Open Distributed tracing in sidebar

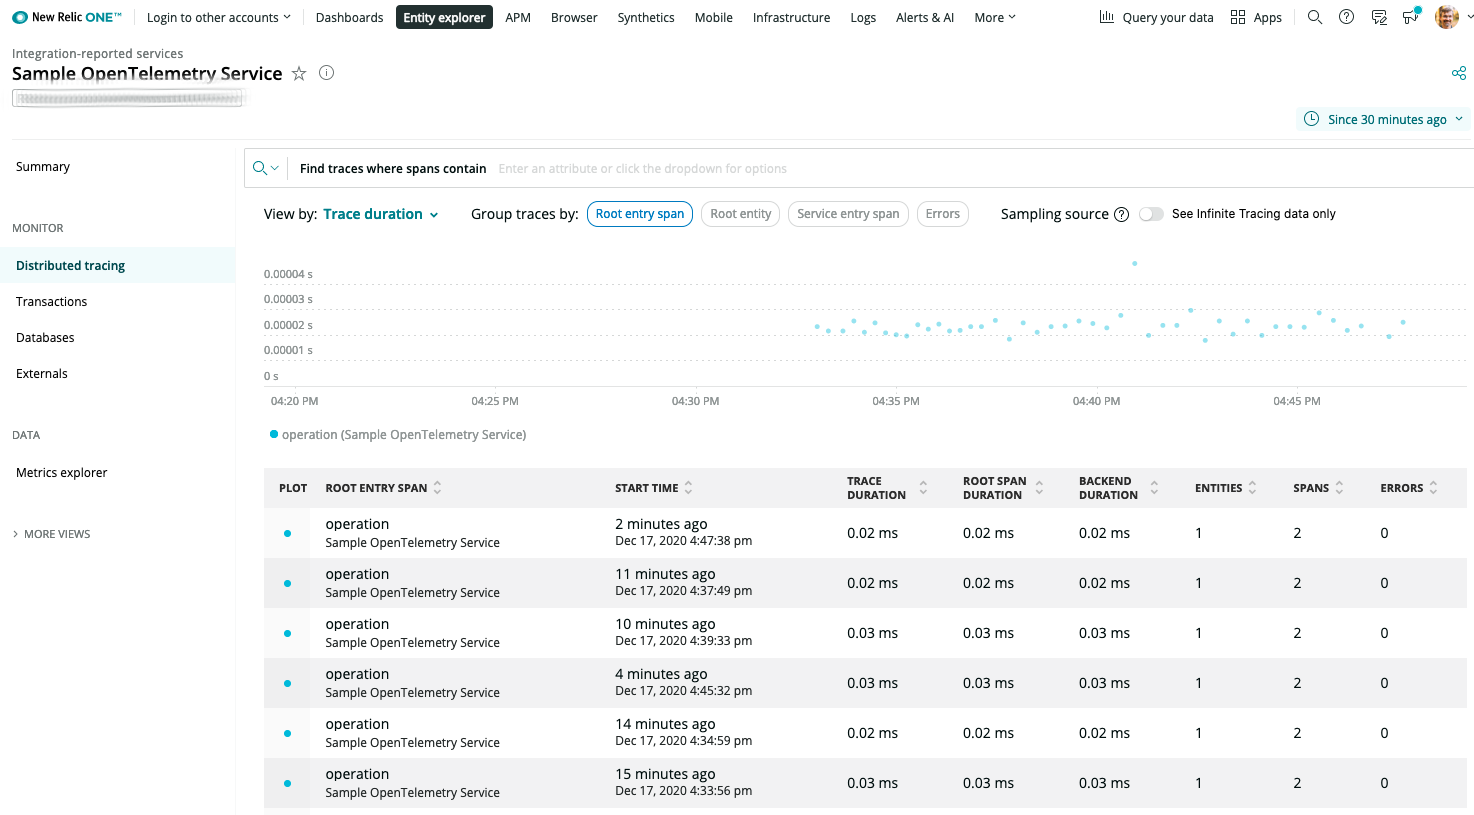click(117, 265)
